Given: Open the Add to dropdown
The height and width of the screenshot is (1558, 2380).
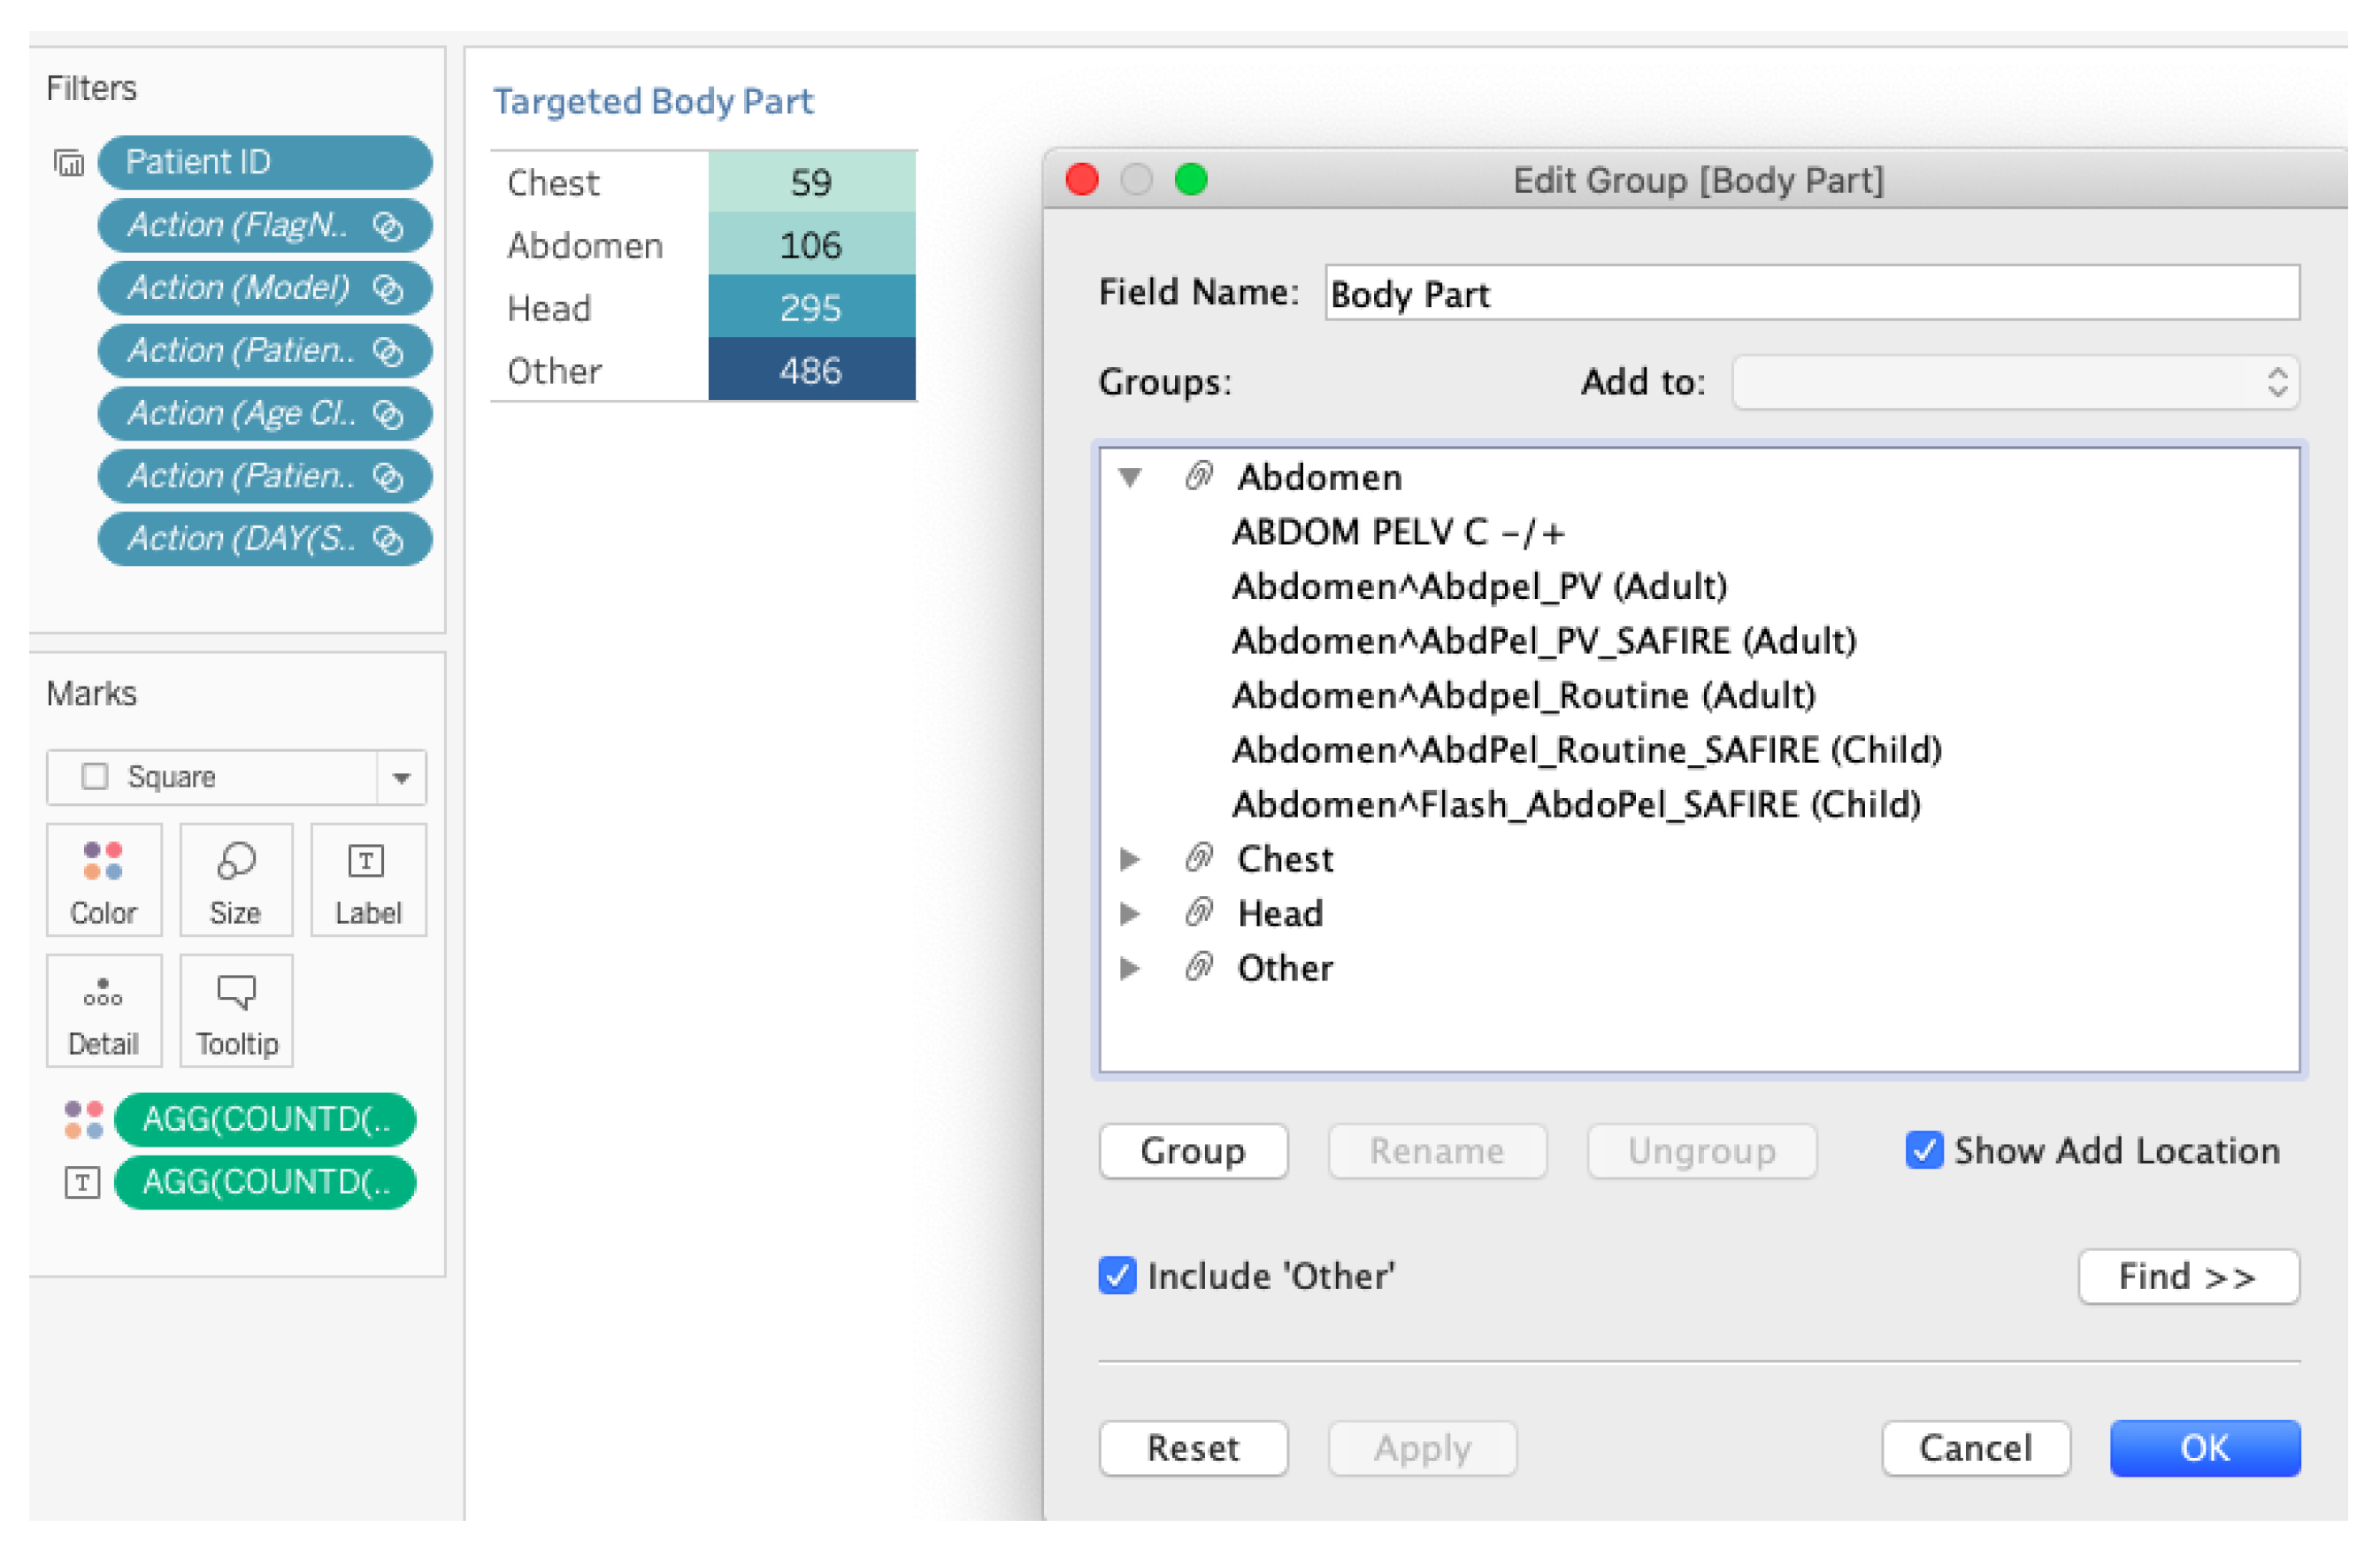Looking at the screenshot, I should tap(2016, 383).
